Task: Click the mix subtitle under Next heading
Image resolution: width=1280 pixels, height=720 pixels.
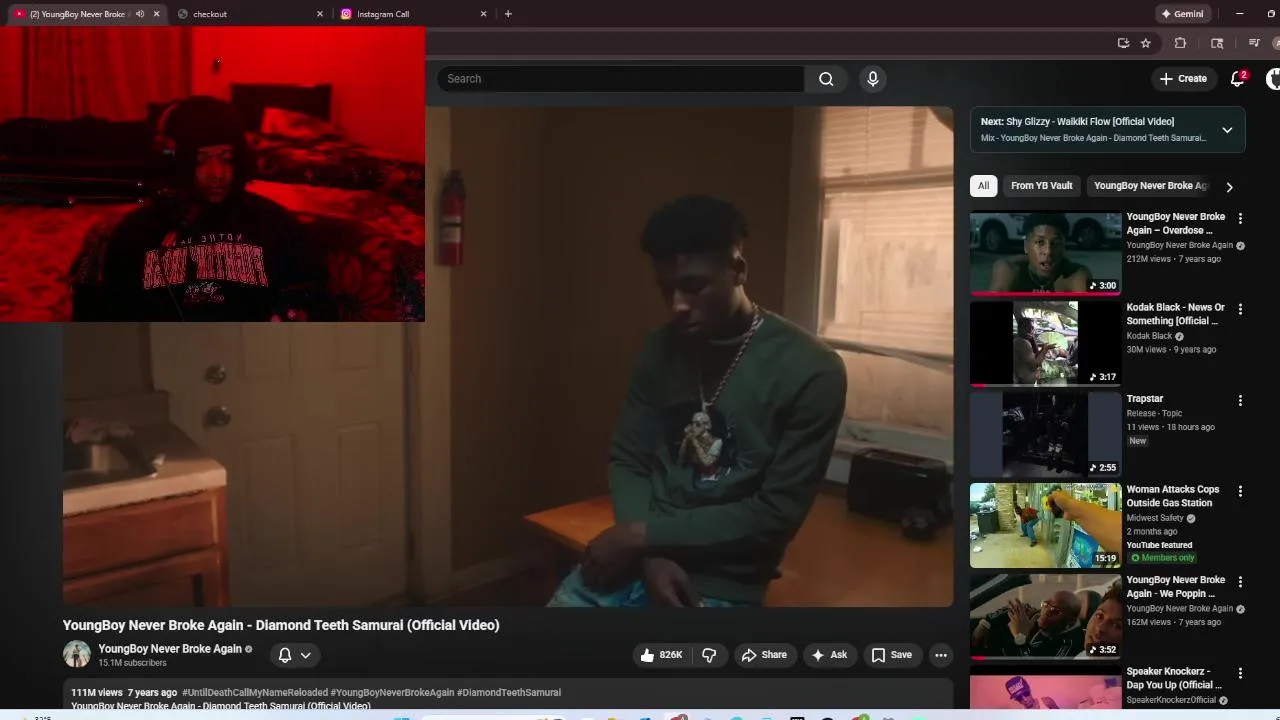Action: (1093, 138)
